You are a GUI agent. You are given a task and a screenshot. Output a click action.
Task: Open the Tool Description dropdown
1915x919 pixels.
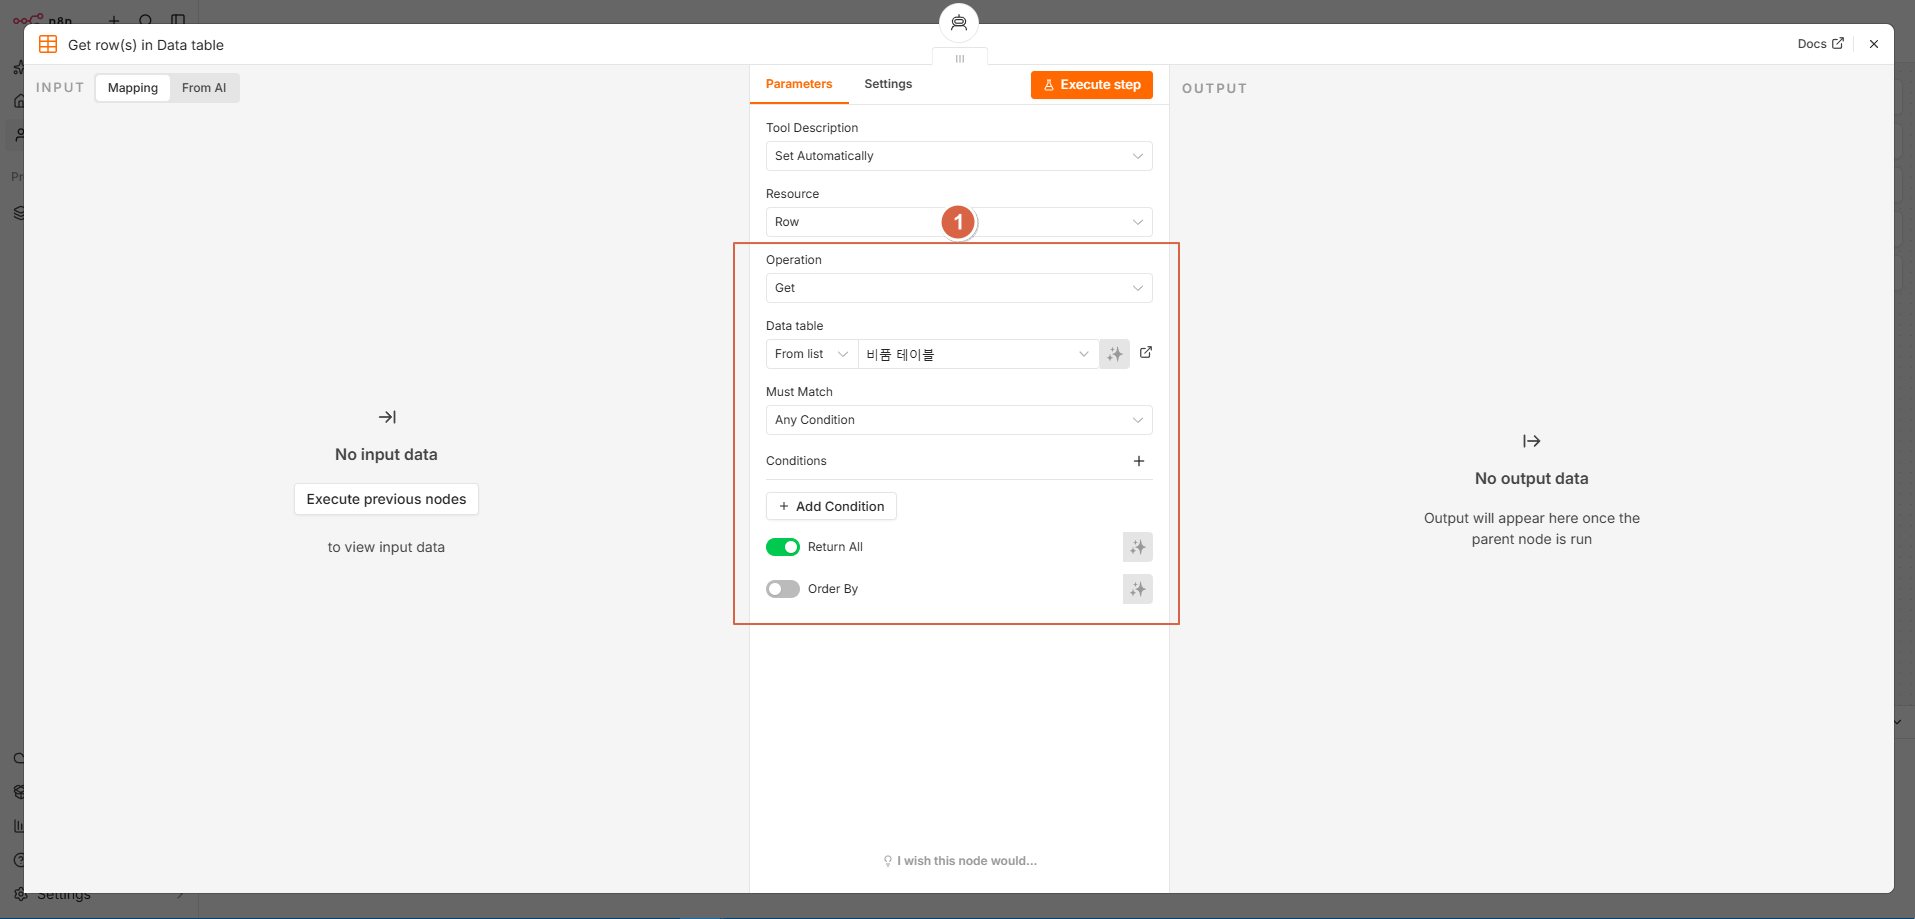pyautogui.click(x=959, y=156)
